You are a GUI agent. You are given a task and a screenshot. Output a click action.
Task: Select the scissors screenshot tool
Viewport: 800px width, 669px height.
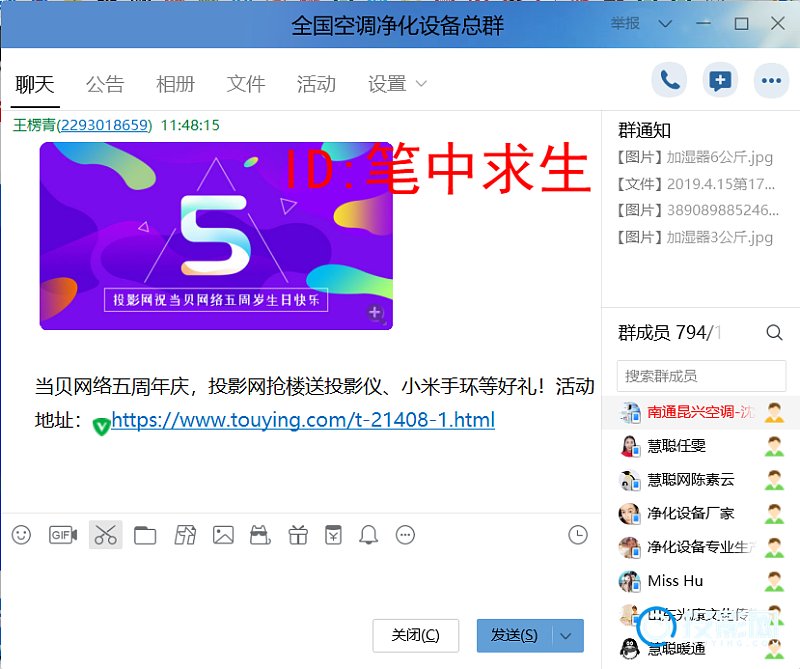tap(106, 535)
